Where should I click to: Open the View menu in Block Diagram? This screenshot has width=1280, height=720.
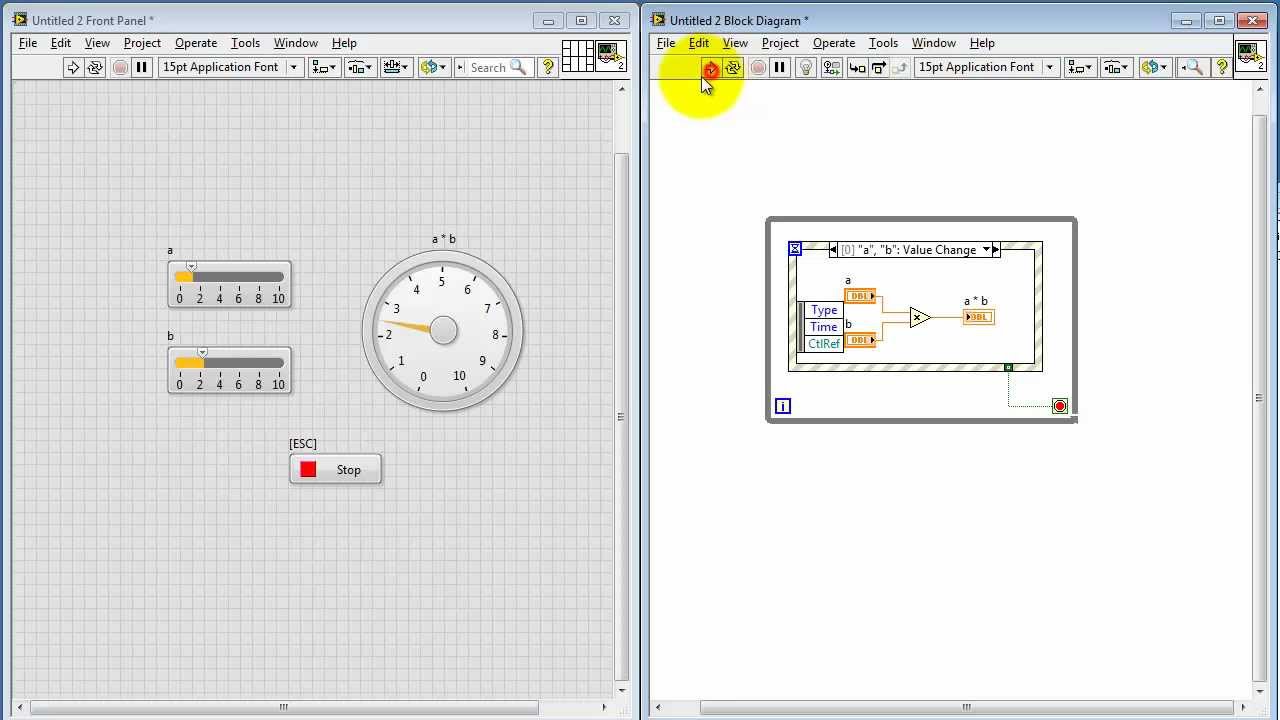pyautogui.click(x=735, y=43)
